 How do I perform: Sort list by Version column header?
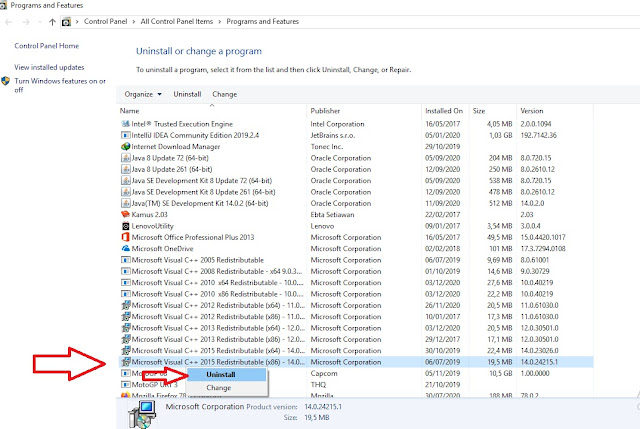click(555, 111)
